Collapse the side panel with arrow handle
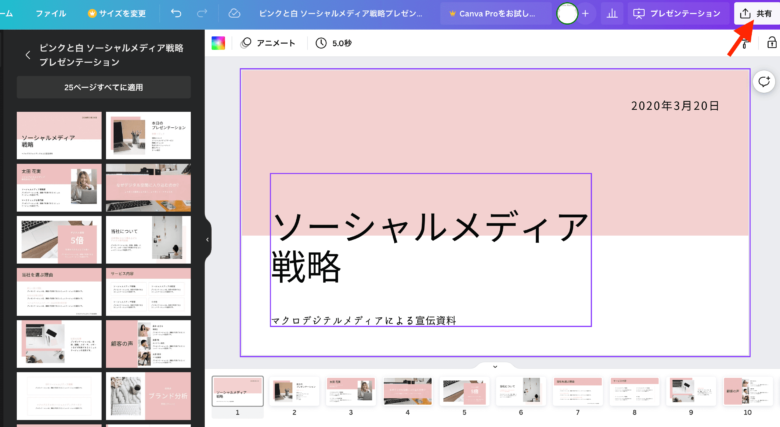Screen dimensions: 780x427 [207, 240]
